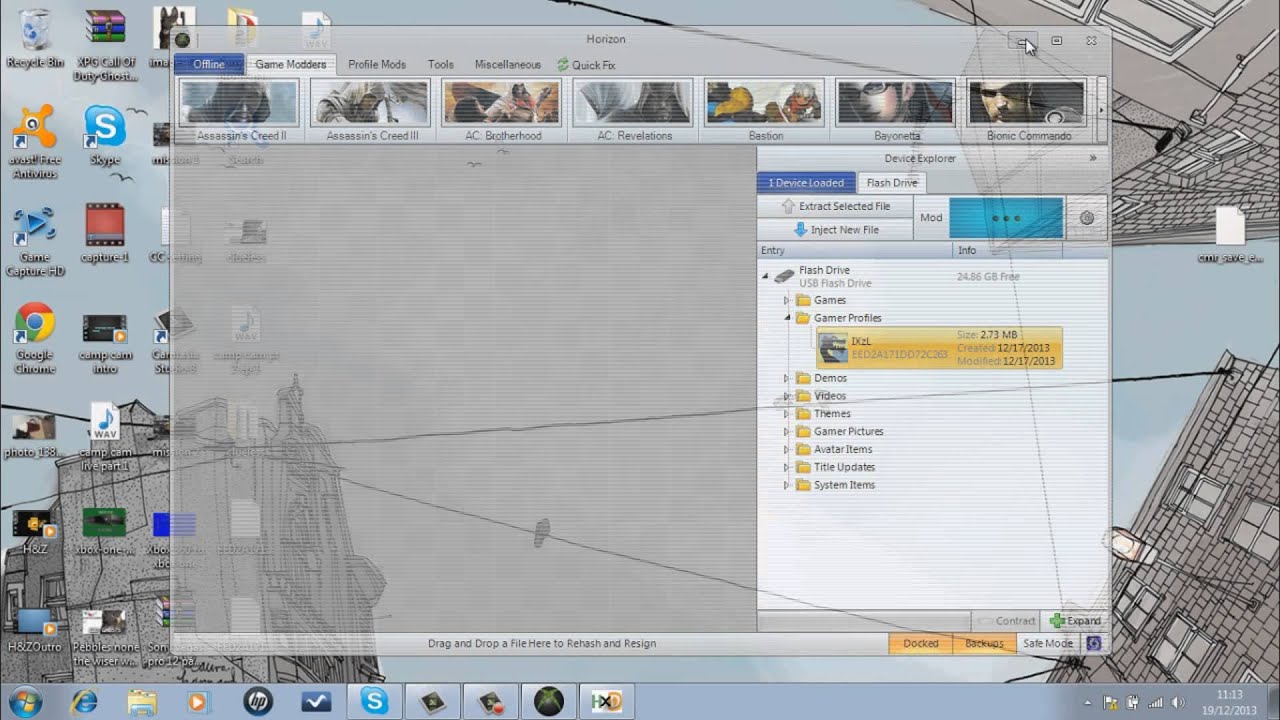Open the device settings gear icon

(x=1087, y=218)
